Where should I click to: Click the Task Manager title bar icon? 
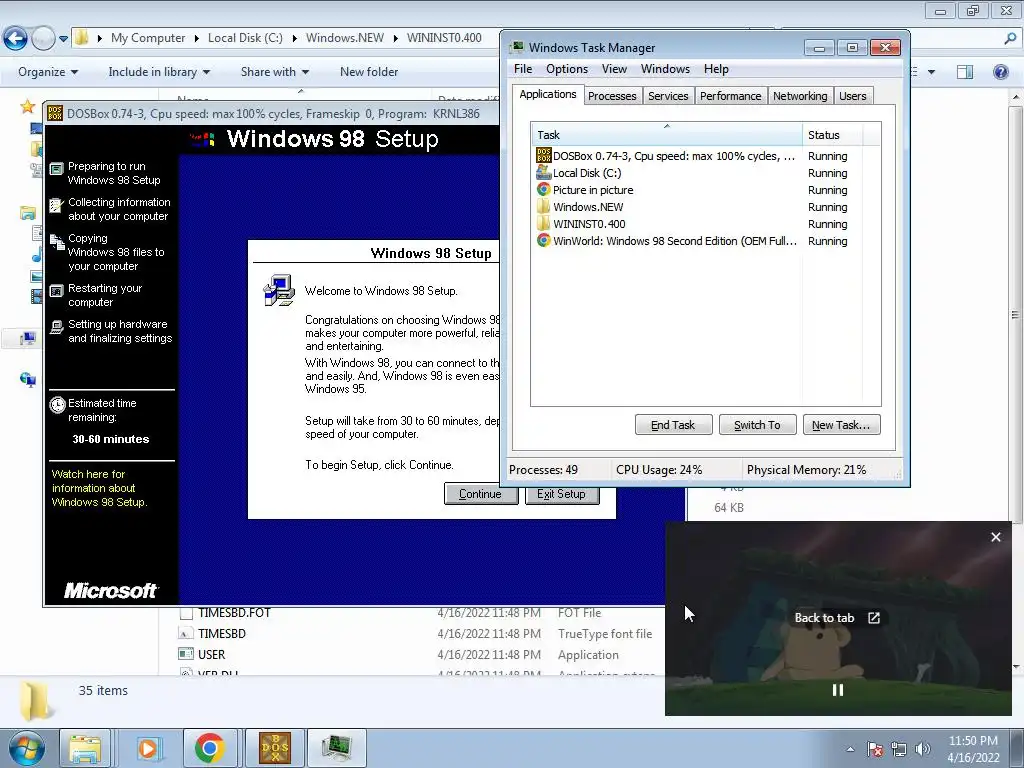518,47
